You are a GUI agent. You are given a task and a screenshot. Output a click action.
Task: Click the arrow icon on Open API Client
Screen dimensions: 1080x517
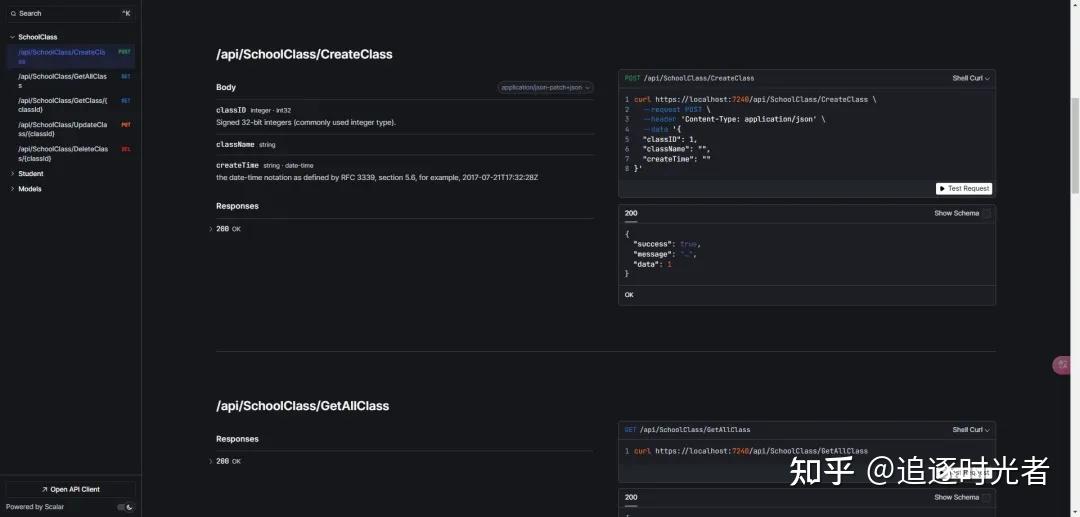click(x=44, y=489)
